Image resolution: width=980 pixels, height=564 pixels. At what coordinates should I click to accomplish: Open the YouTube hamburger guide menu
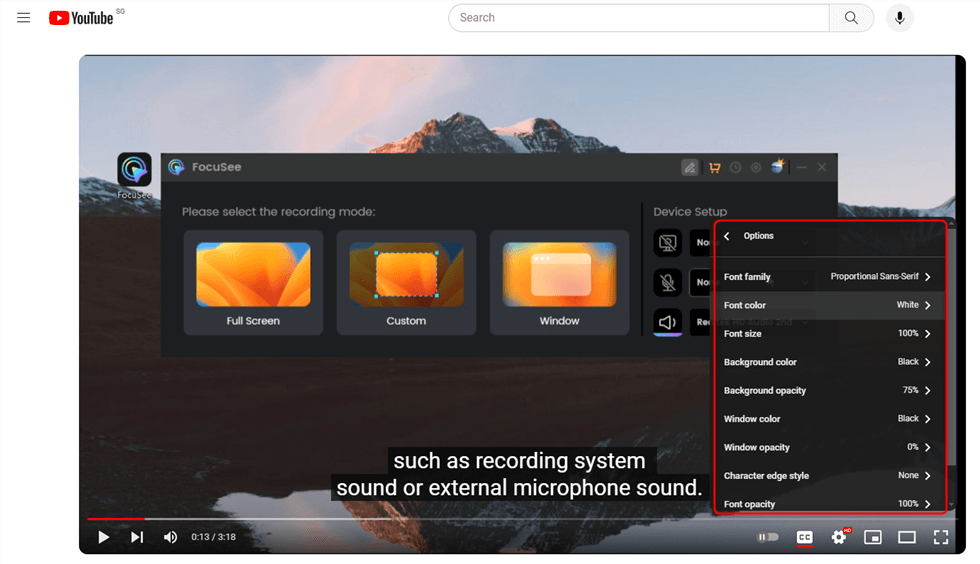[x=23, y=18]
